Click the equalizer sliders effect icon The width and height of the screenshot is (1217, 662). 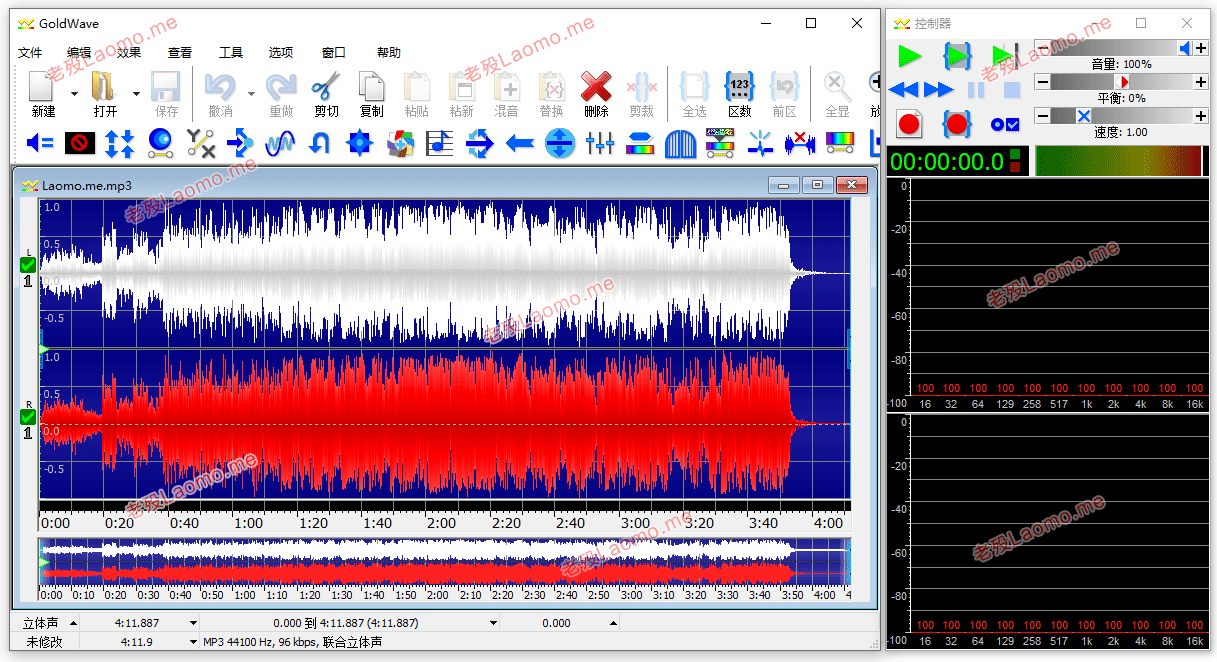tap(600, 143)
